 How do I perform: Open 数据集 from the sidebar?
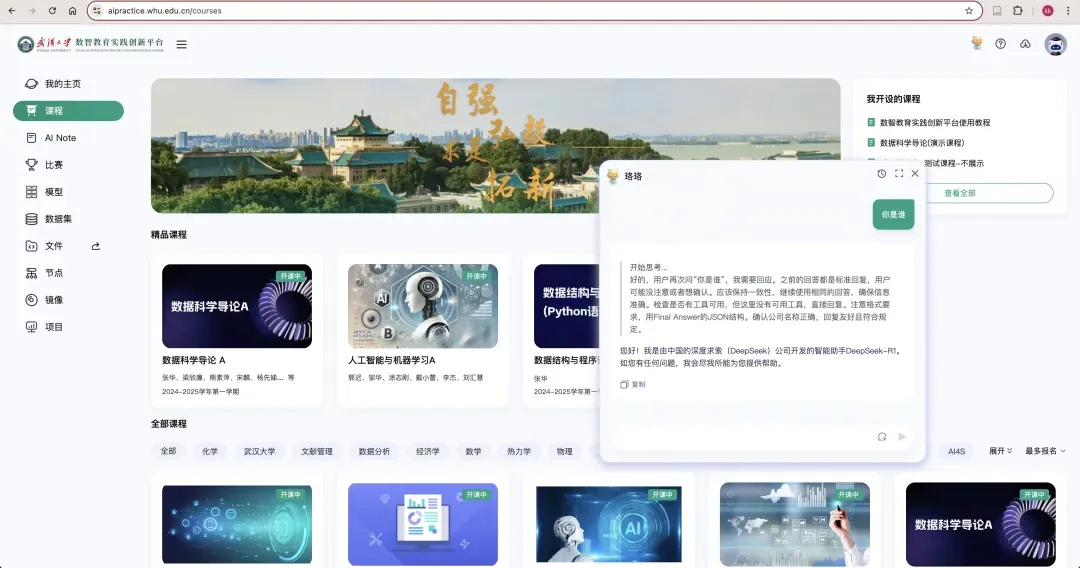tap(58, 219)
